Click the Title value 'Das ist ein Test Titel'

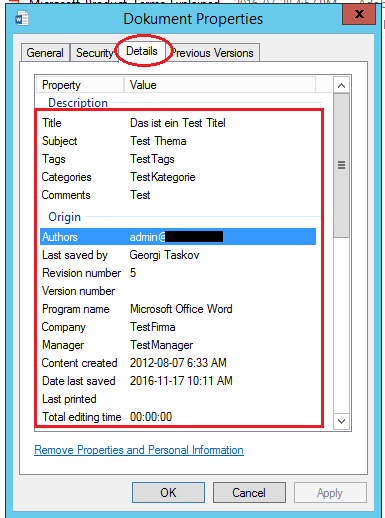point(178,123)
